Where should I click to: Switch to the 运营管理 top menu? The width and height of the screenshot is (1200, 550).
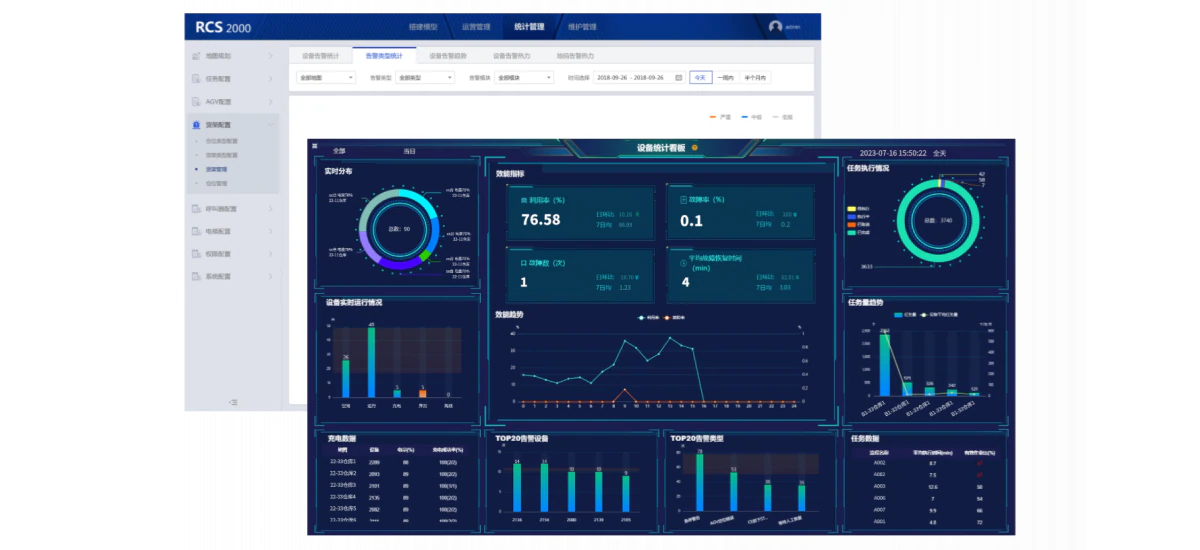click(x=476, y=27)
